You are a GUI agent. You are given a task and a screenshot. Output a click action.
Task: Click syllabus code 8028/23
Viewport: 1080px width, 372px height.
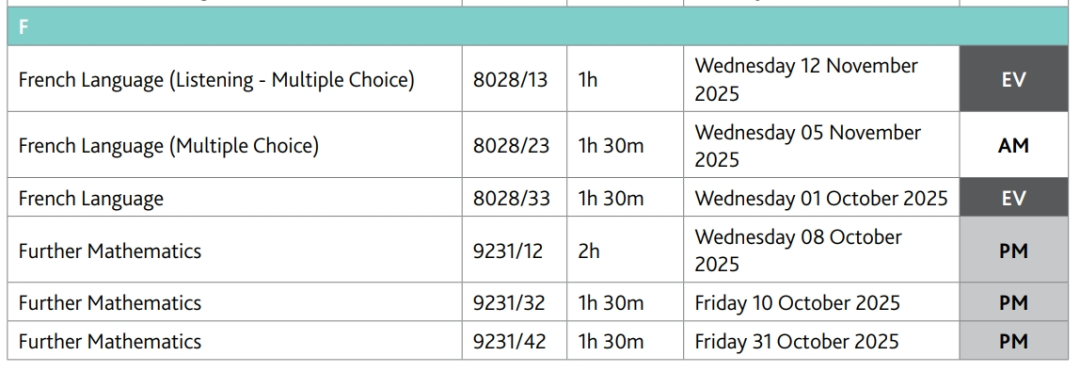coord(511,146)
